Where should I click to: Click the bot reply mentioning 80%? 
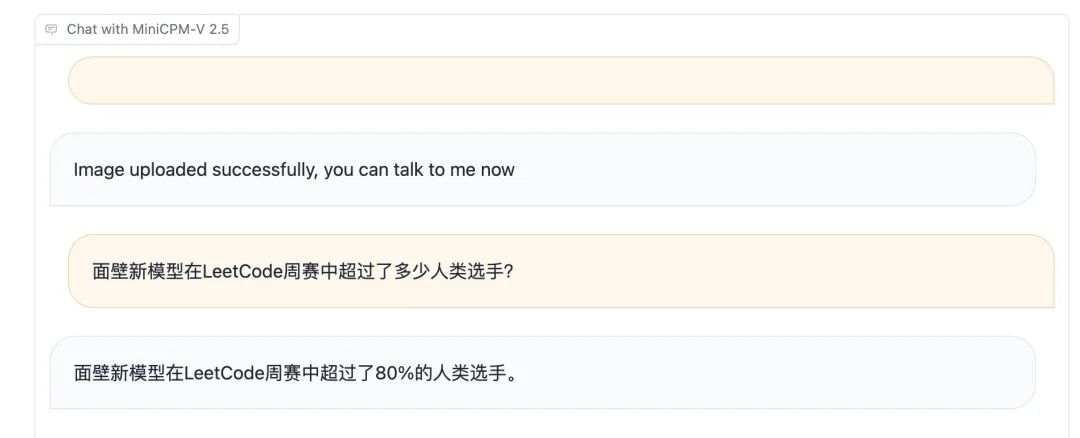point(543,373)
